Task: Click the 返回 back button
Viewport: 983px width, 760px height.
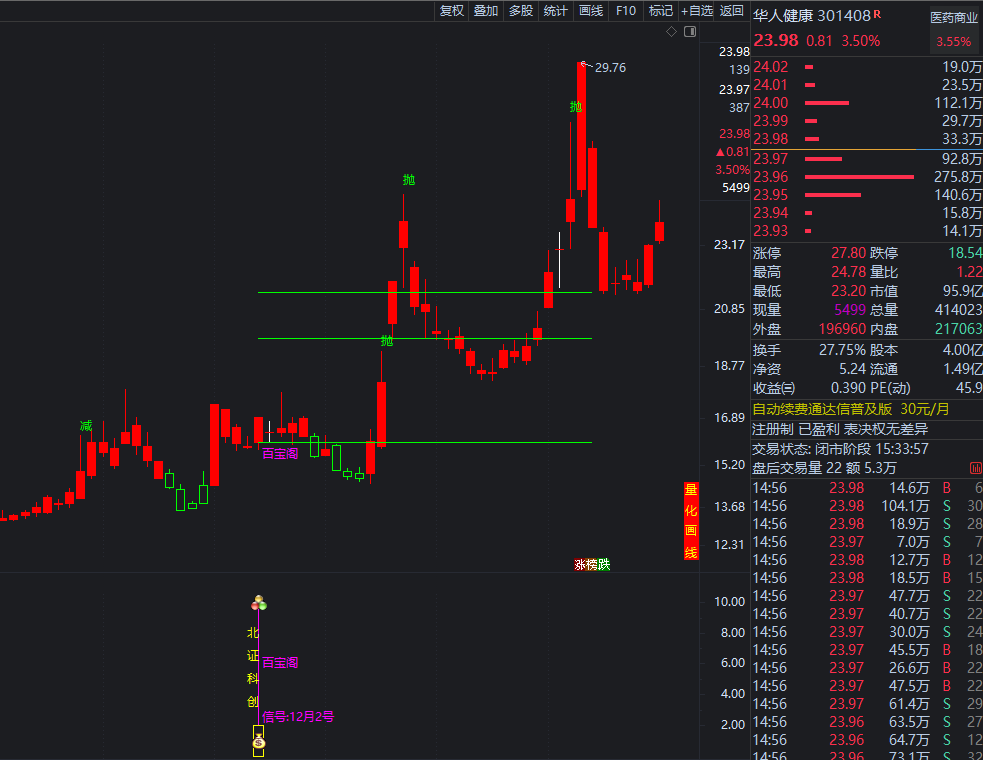Action: tap(732, 11)
